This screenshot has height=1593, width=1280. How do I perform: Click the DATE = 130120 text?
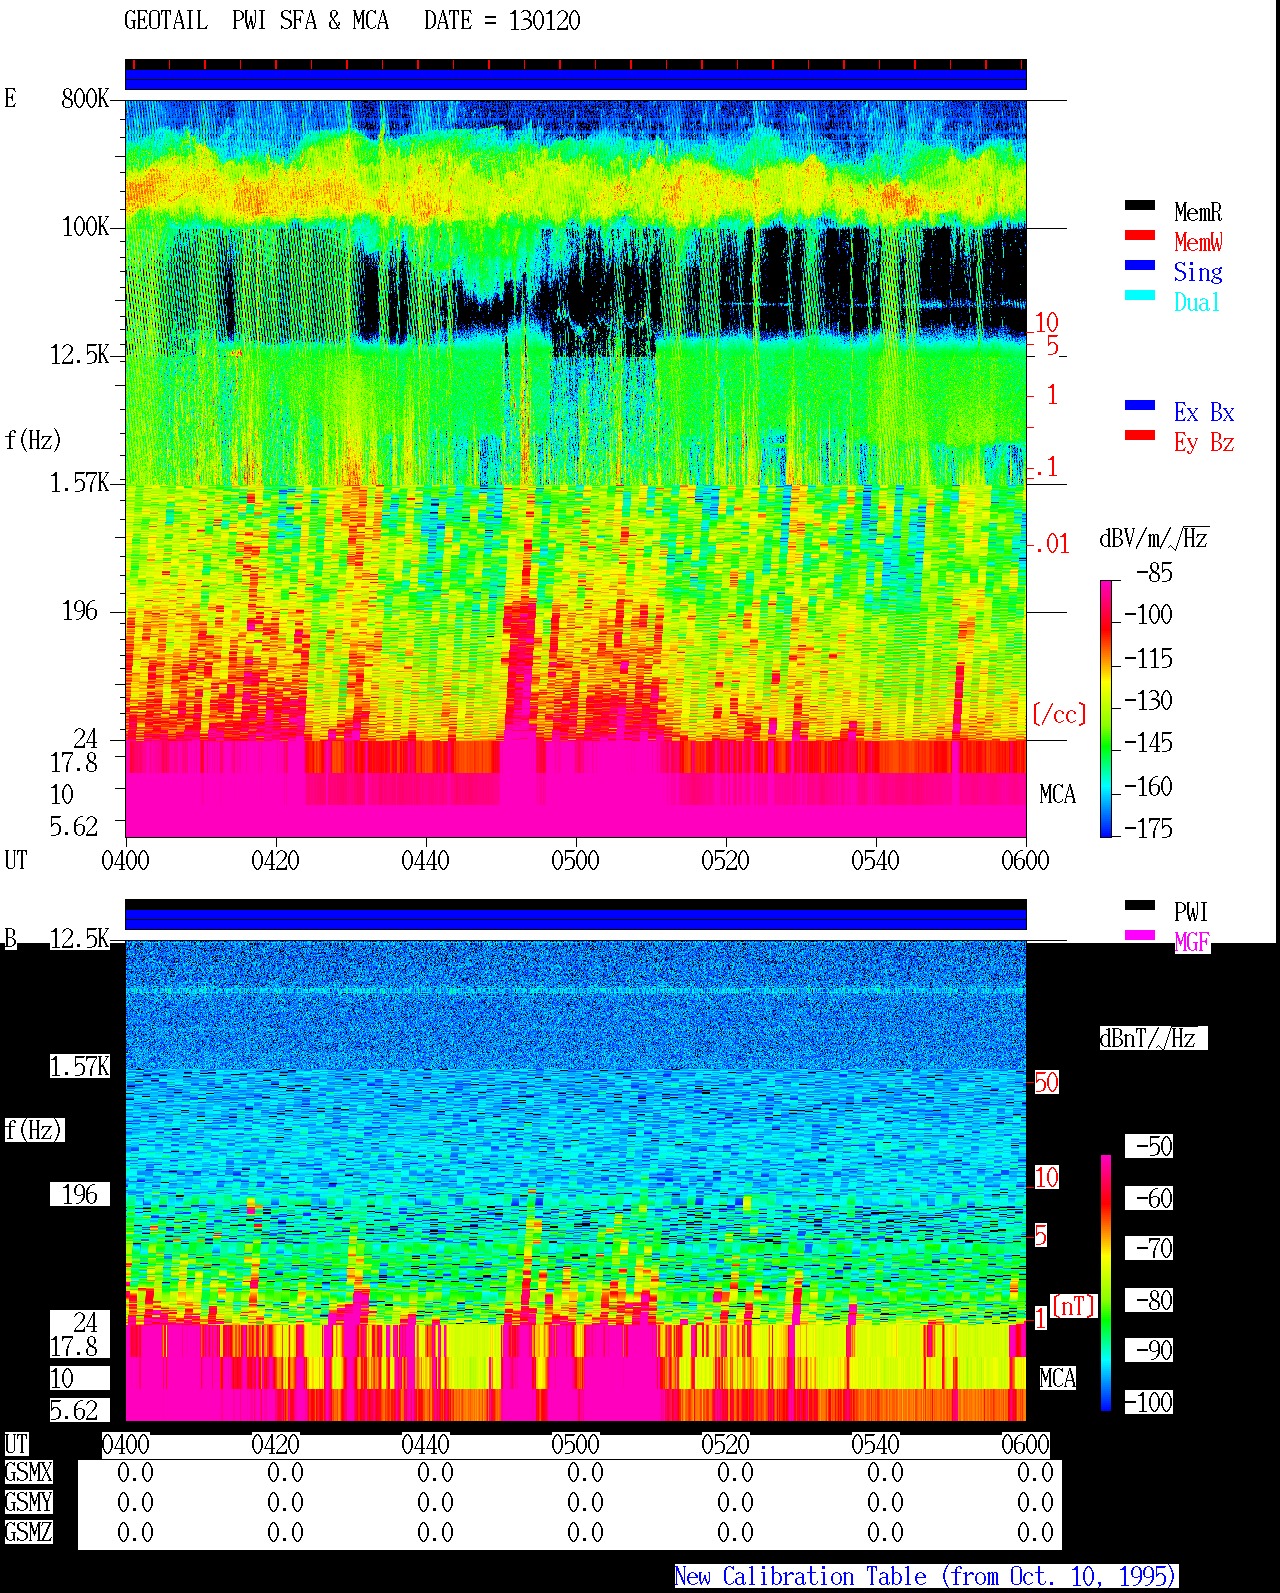click(x=502, y=21)
